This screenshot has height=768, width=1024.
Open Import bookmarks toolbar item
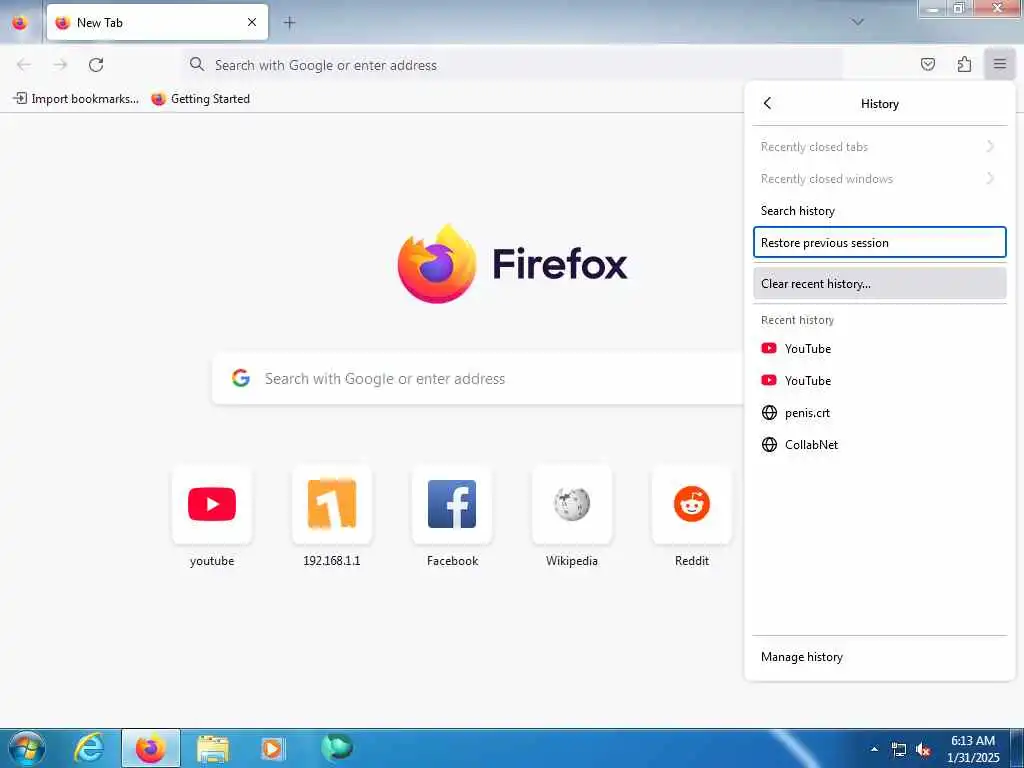[x=76, y=99]
